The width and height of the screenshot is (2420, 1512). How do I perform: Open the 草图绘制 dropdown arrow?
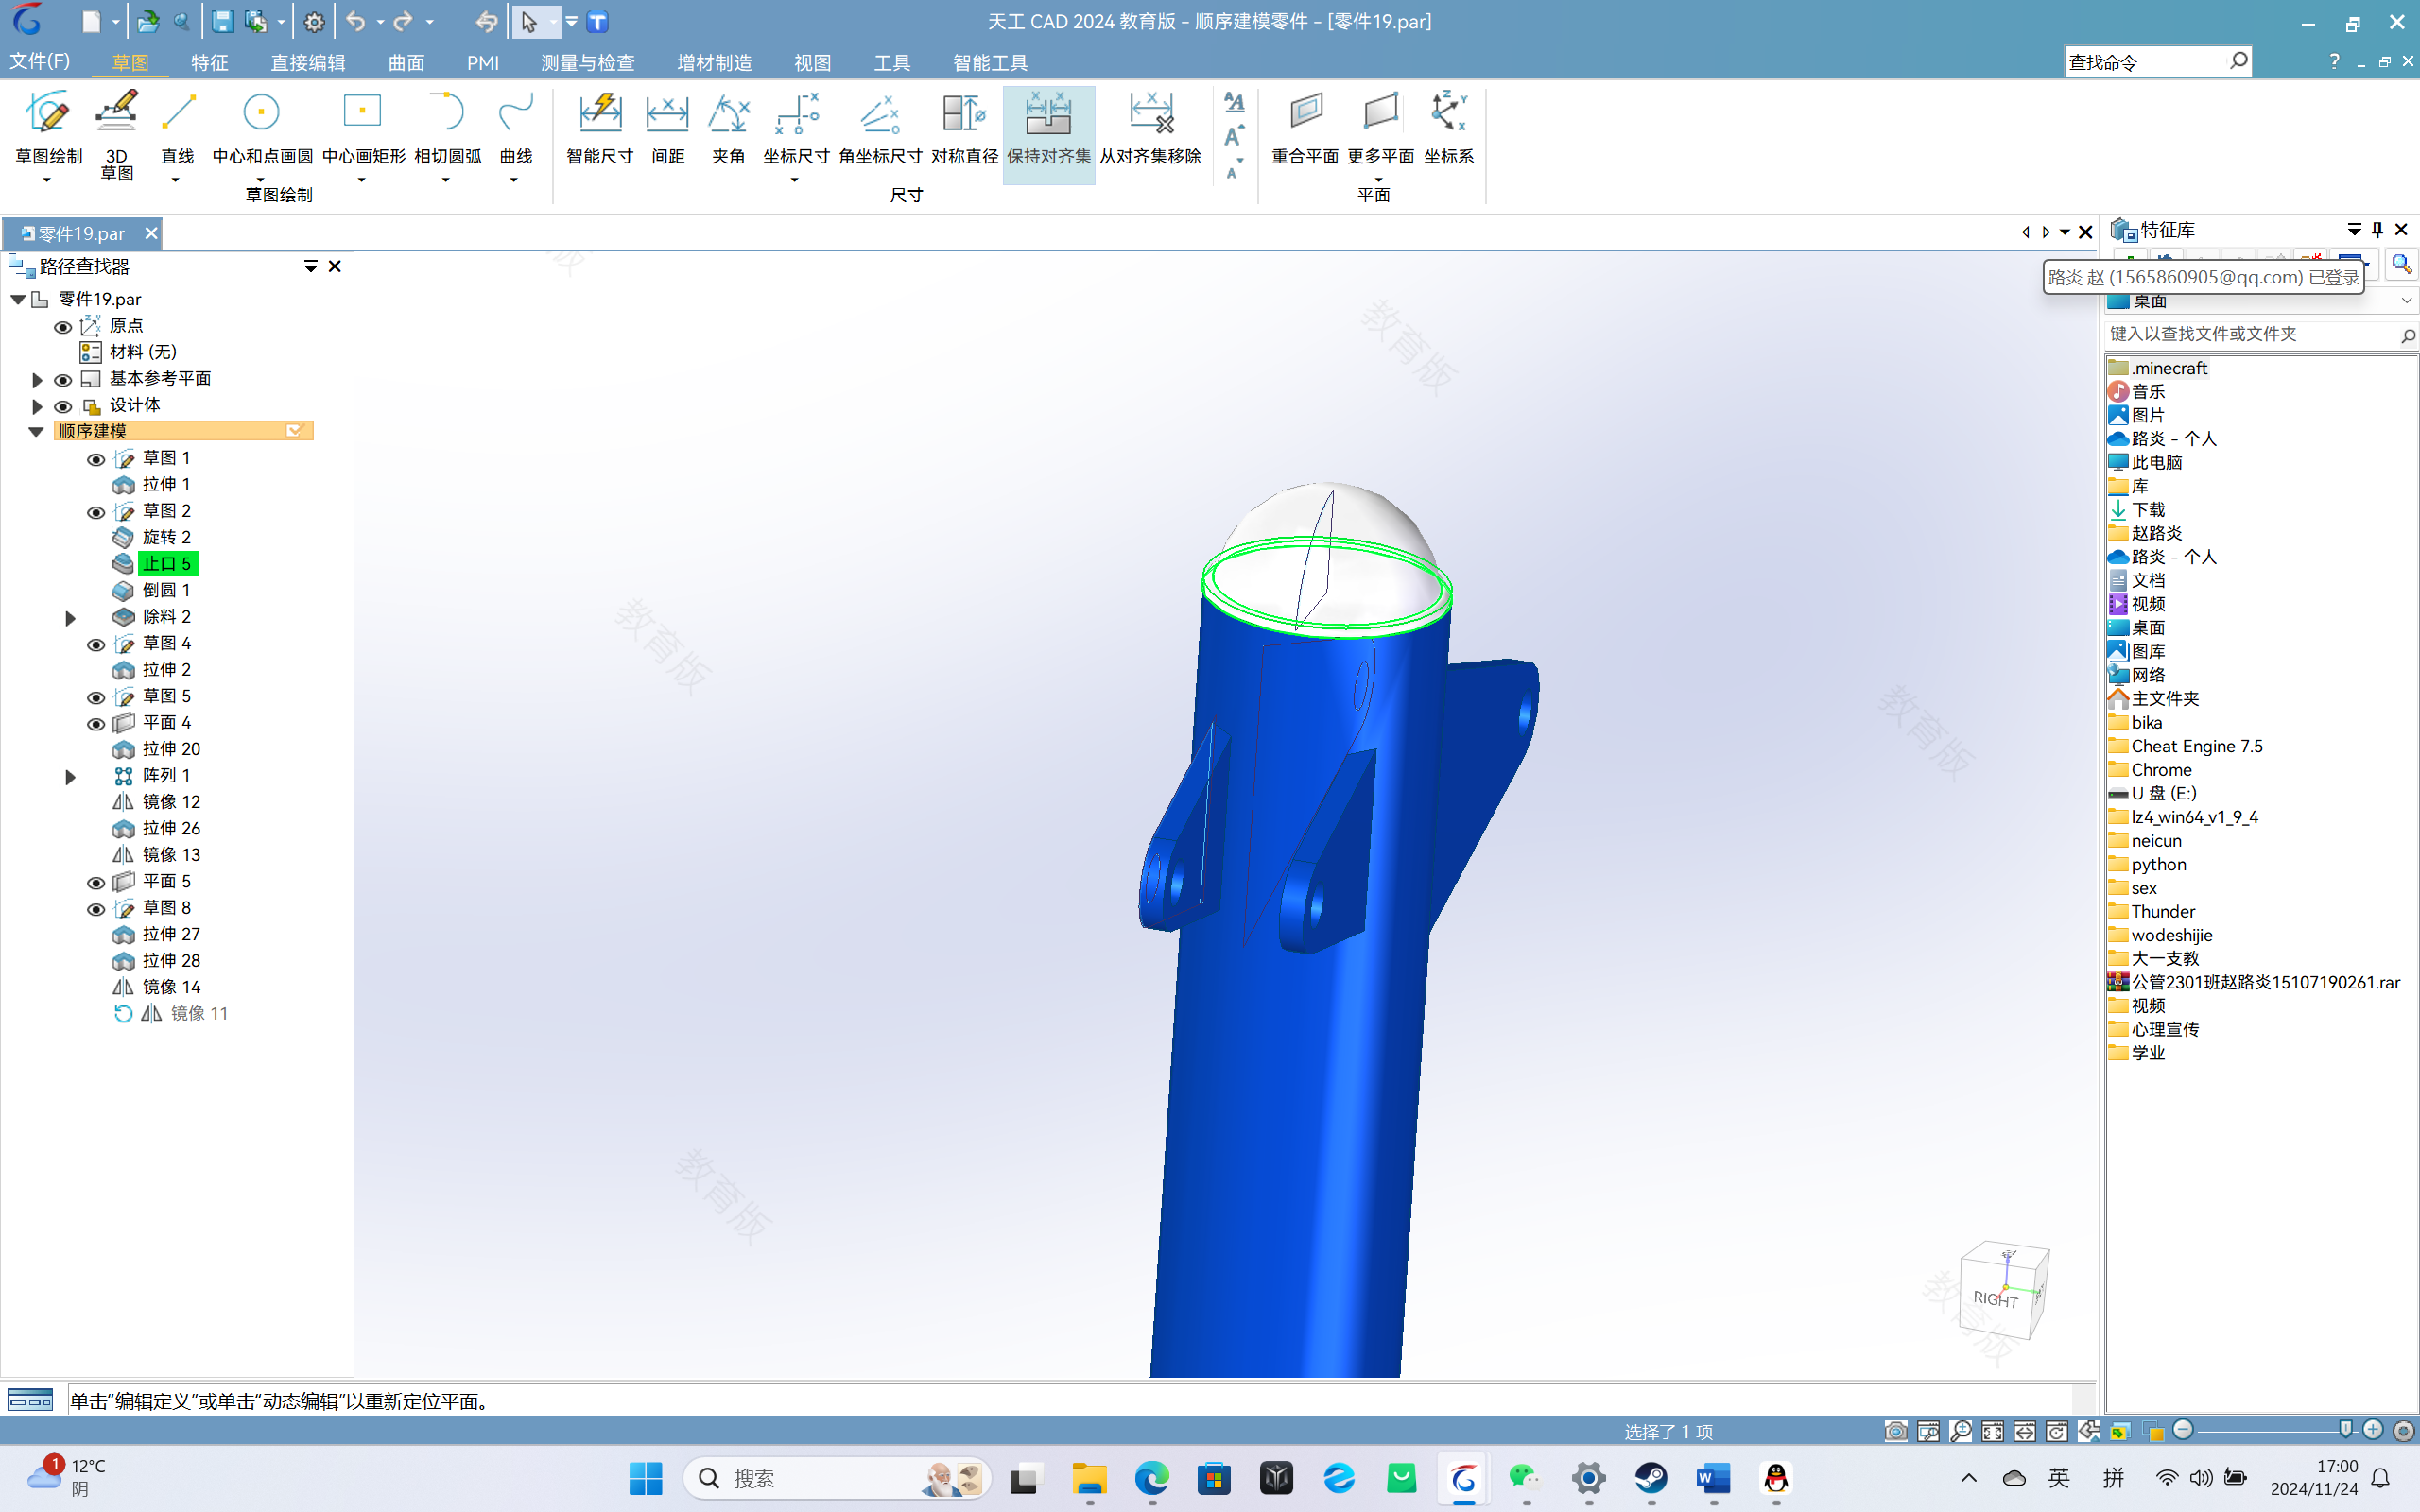click(47, 181)
